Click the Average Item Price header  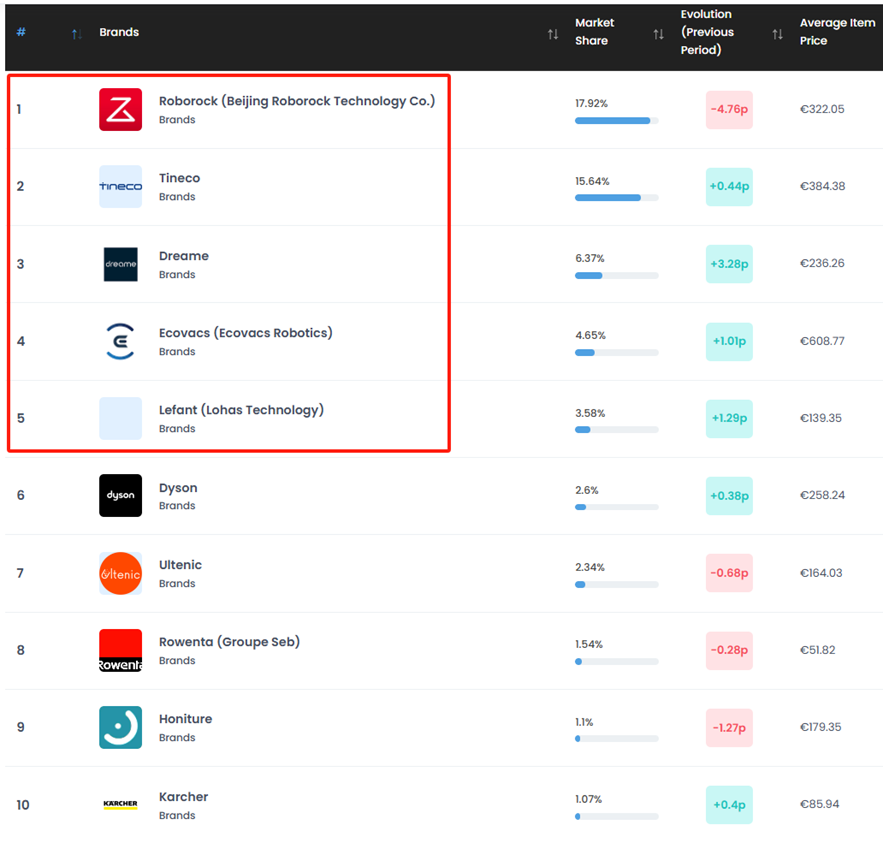pyautogui.click(x=836, y=32)
